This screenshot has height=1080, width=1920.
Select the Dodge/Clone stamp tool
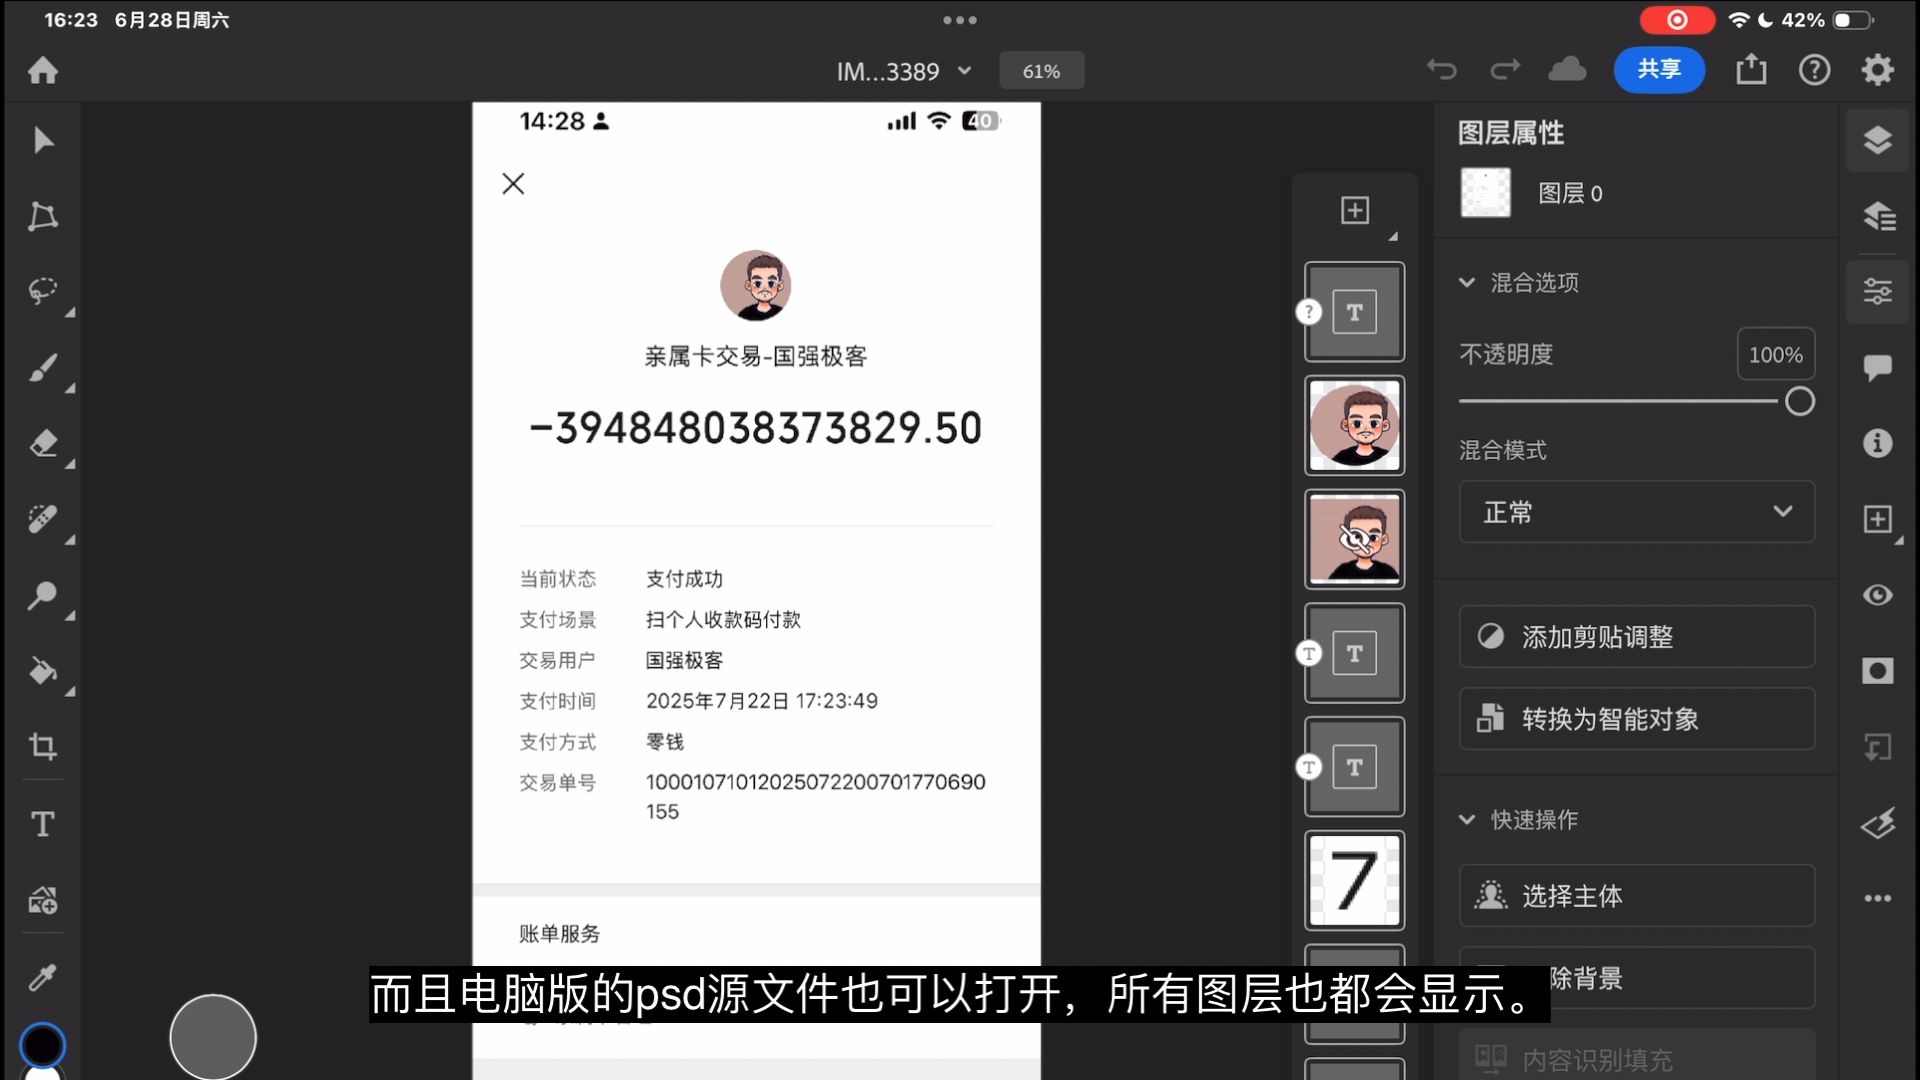point(43,595)
